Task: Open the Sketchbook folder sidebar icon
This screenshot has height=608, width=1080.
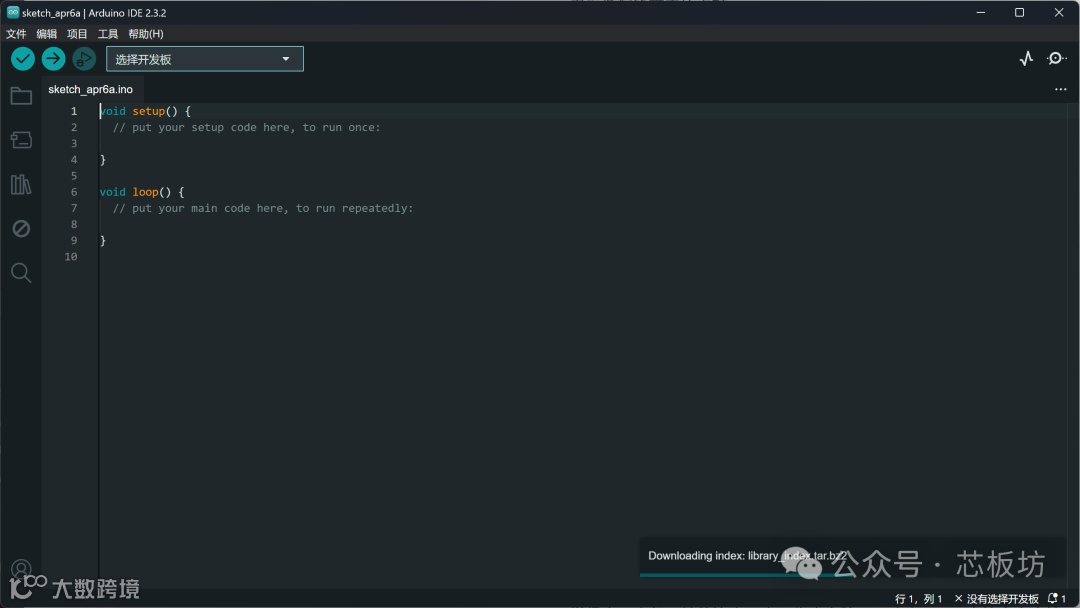Action: [21, 96]
